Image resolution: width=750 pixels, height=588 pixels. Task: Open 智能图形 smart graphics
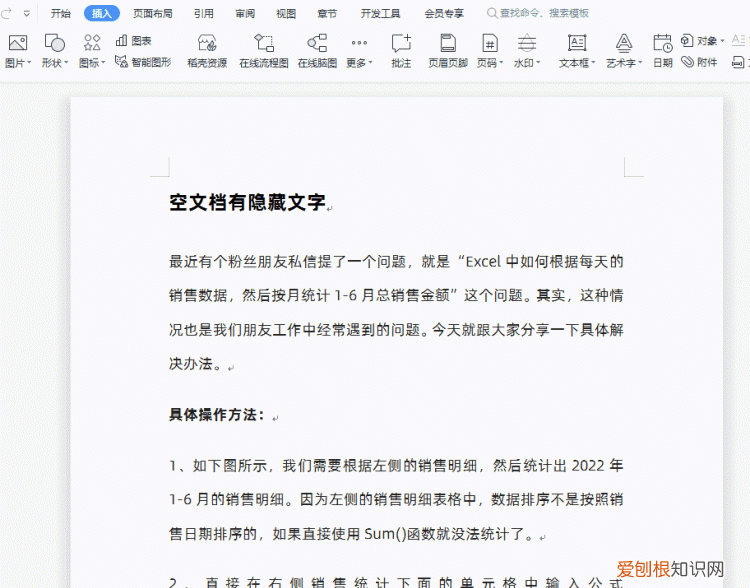click(x=143, y=62)
